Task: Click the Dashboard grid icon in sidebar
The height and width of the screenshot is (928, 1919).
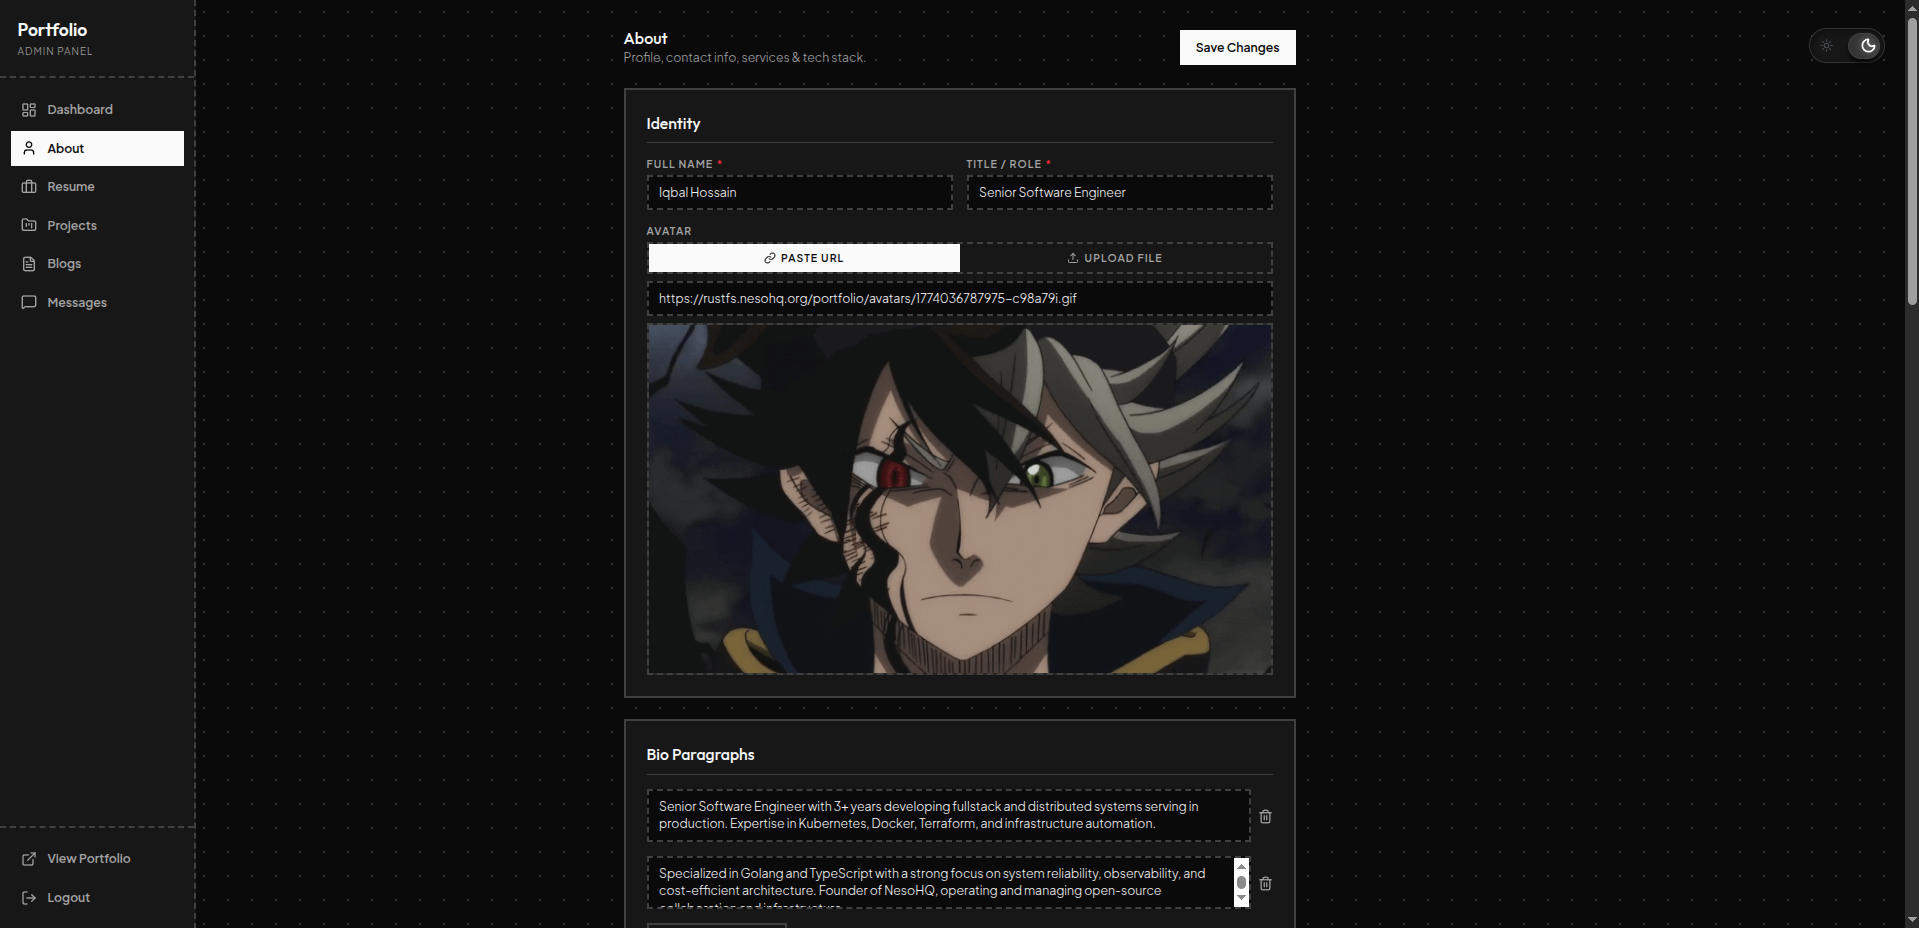Action: (29, 110)
